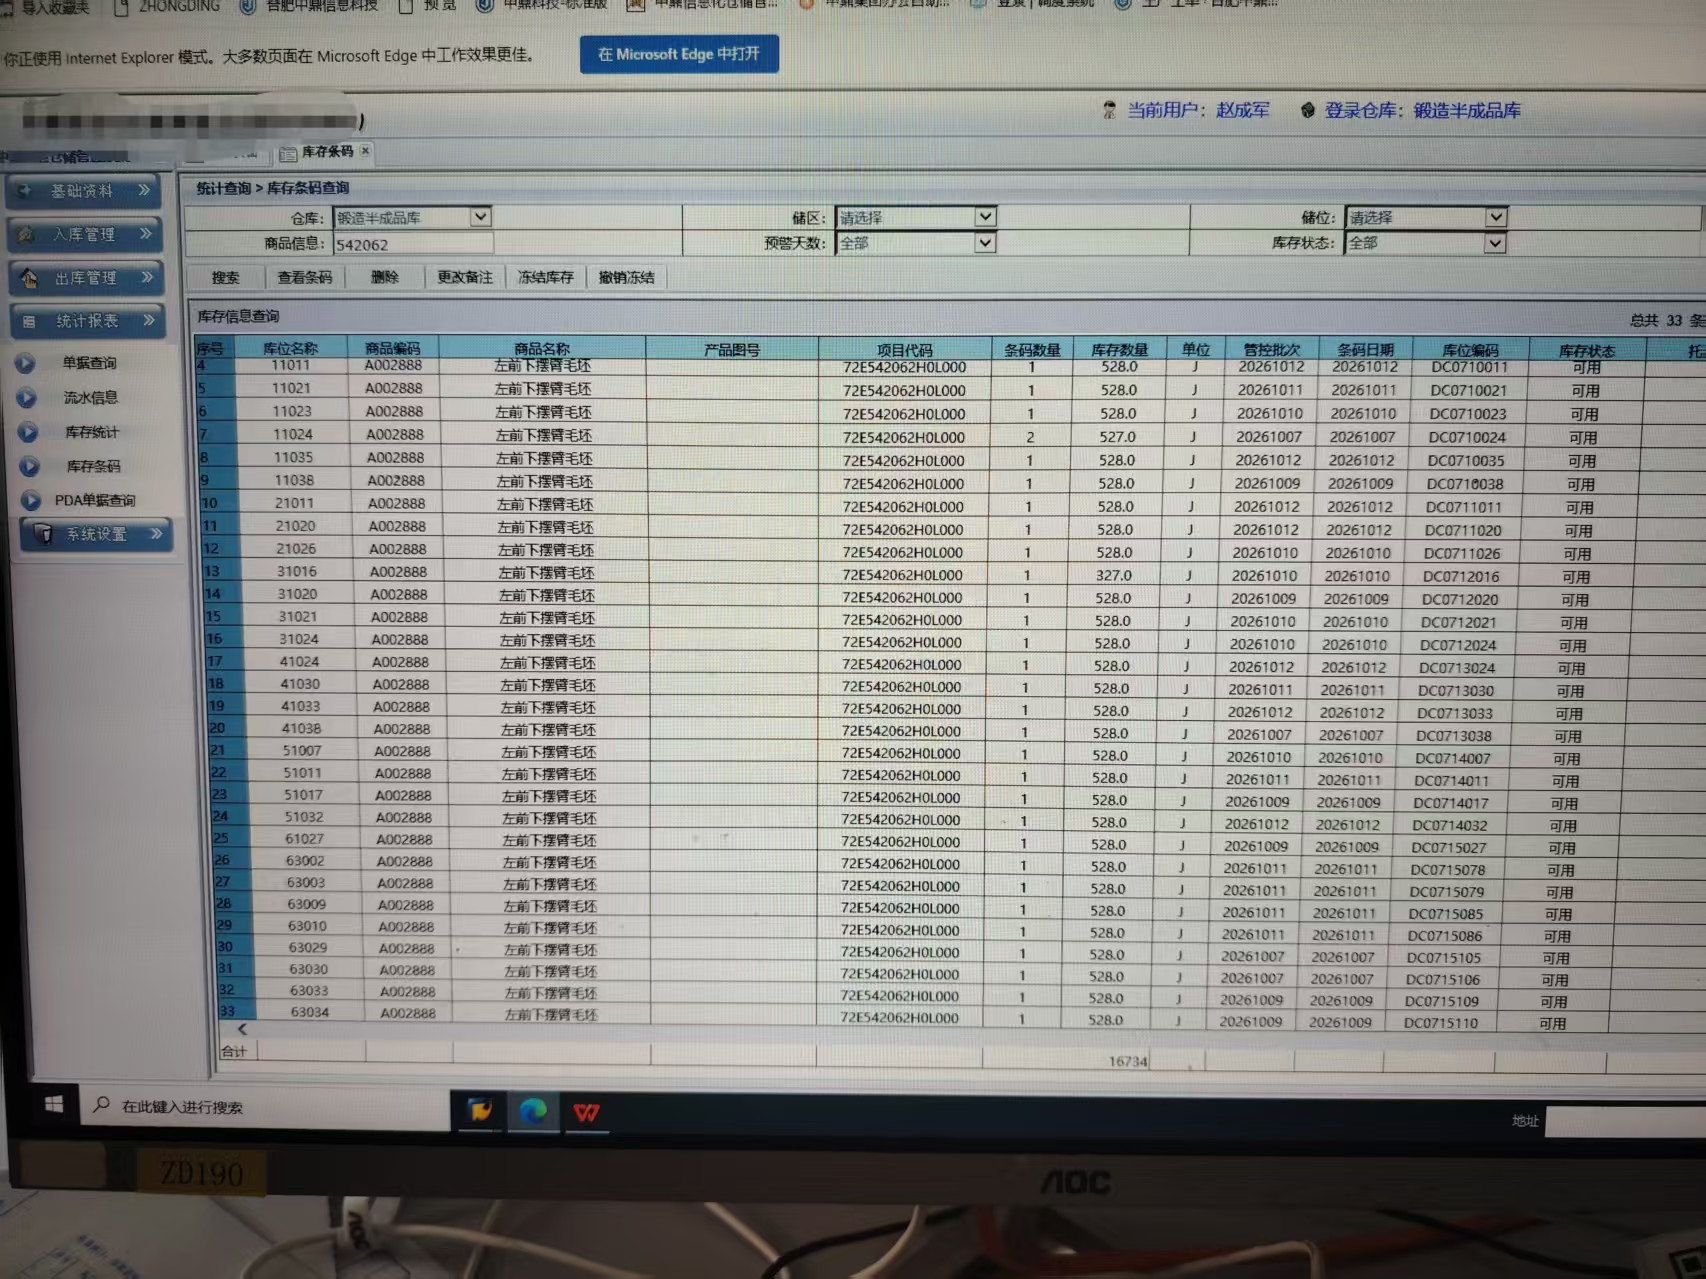This screenshot has height=1279, width=1706.
Task: Open the 储位 dropdown
Action: (x=1495, y=217)
